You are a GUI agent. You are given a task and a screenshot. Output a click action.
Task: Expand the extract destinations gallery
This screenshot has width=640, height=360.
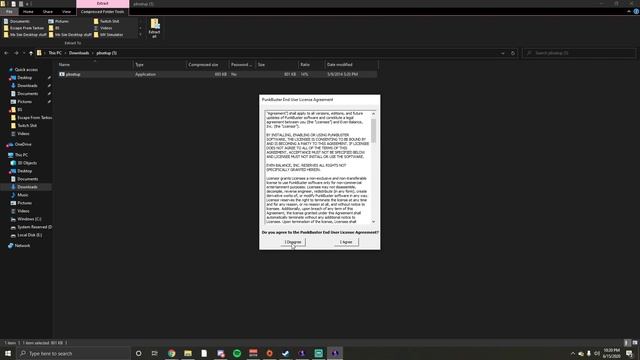click(140, 35)
